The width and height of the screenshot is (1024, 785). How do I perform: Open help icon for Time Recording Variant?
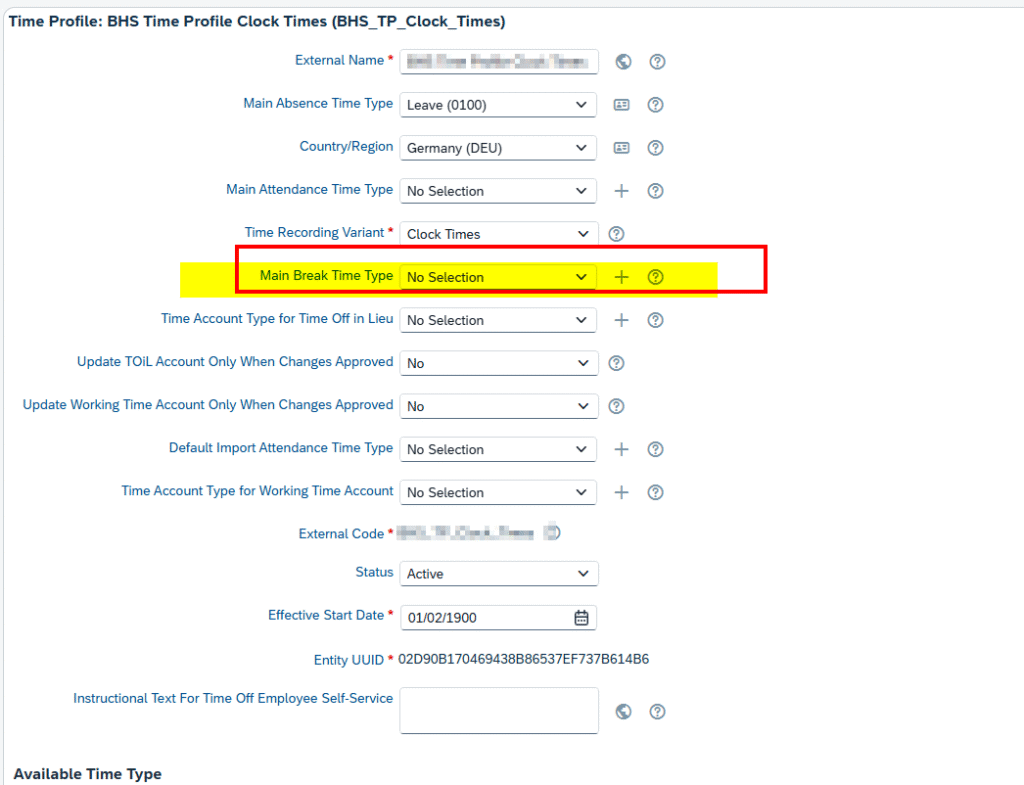pyautogui.click(x=617, y=234)
